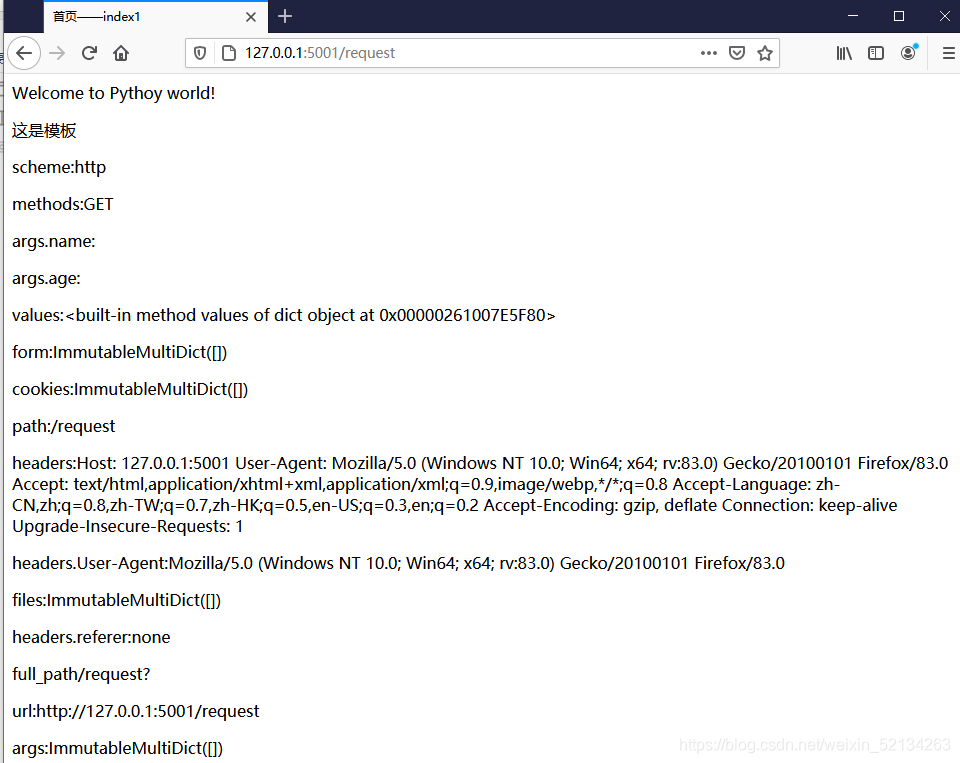Viewport: 960px width, 763px height.
Task: Save the page to Pocket
Action: click(737, 53)
